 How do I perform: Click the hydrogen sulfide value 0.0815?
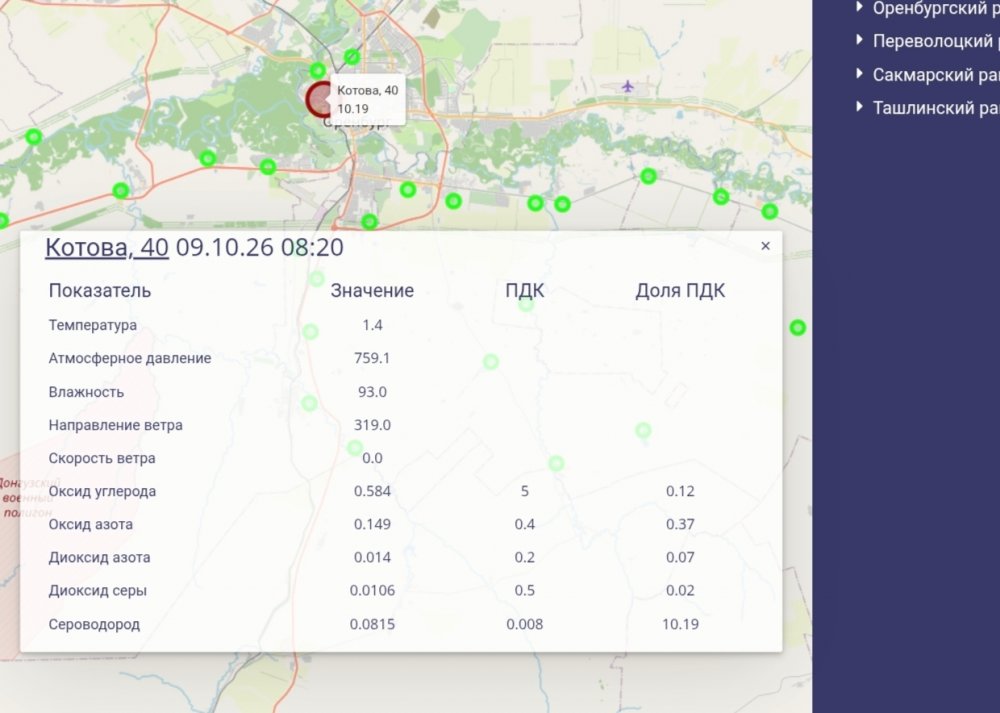[x=372, y=624]
